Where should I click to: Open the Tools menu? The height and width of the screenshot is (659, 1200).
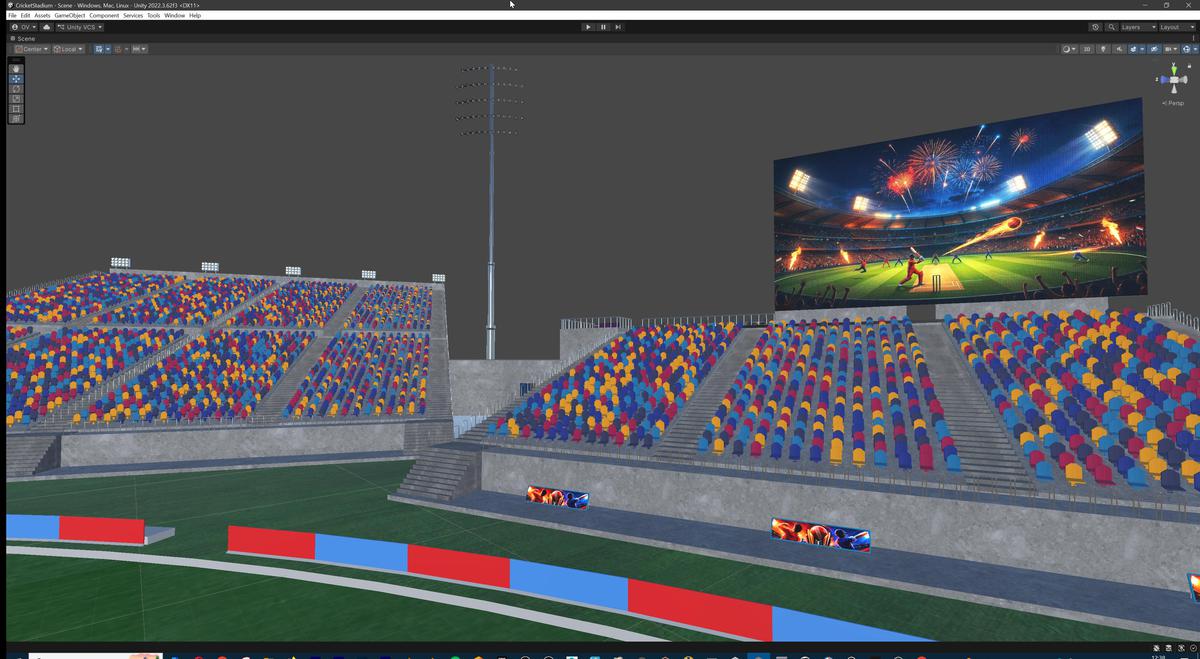(x=153, y=15)
